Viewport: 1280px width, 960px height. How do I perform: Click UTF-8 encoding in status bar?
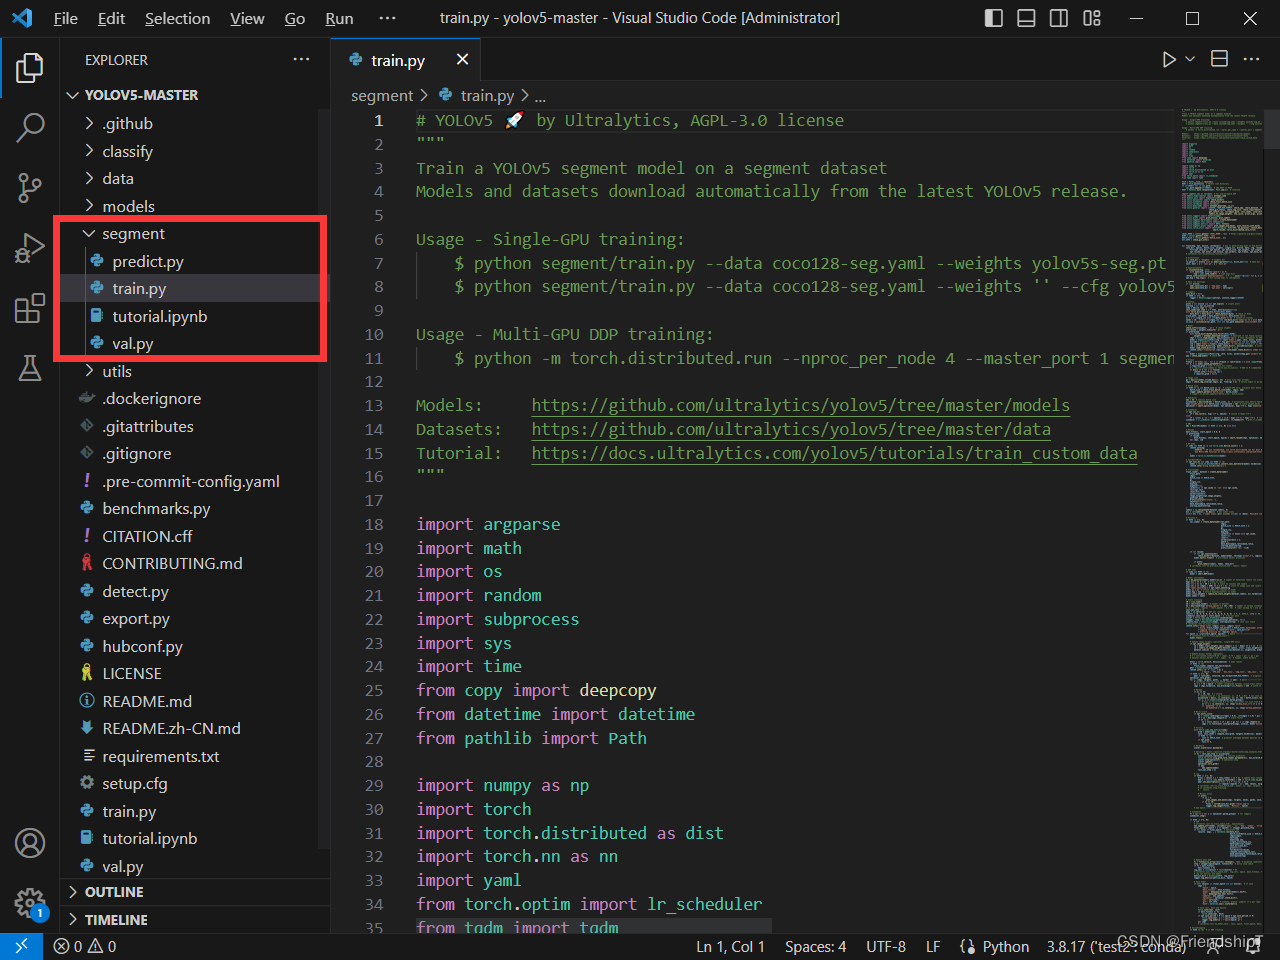(886, 946)
